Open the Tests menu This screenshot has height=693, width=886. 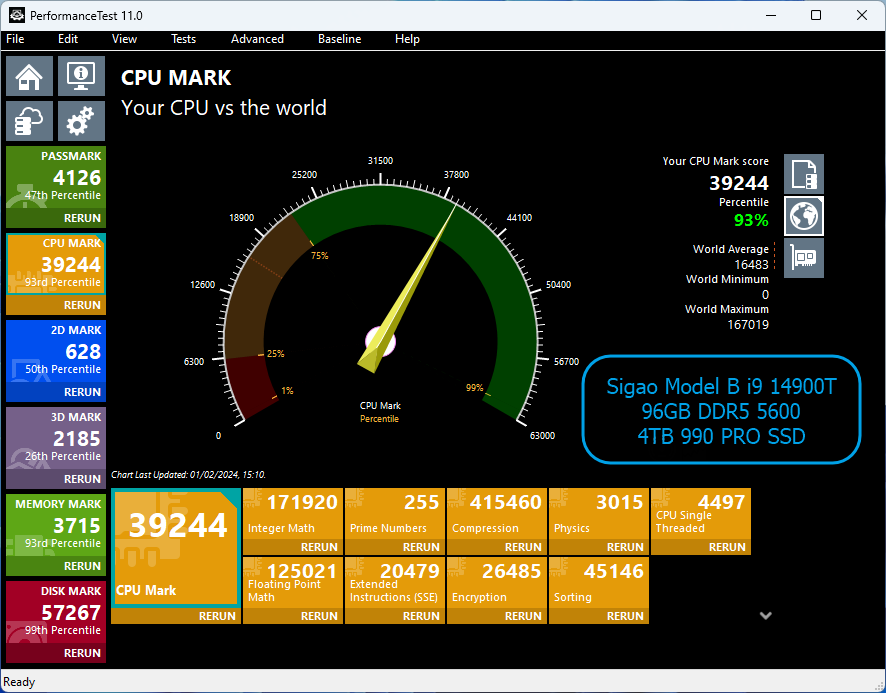point(183,39)
